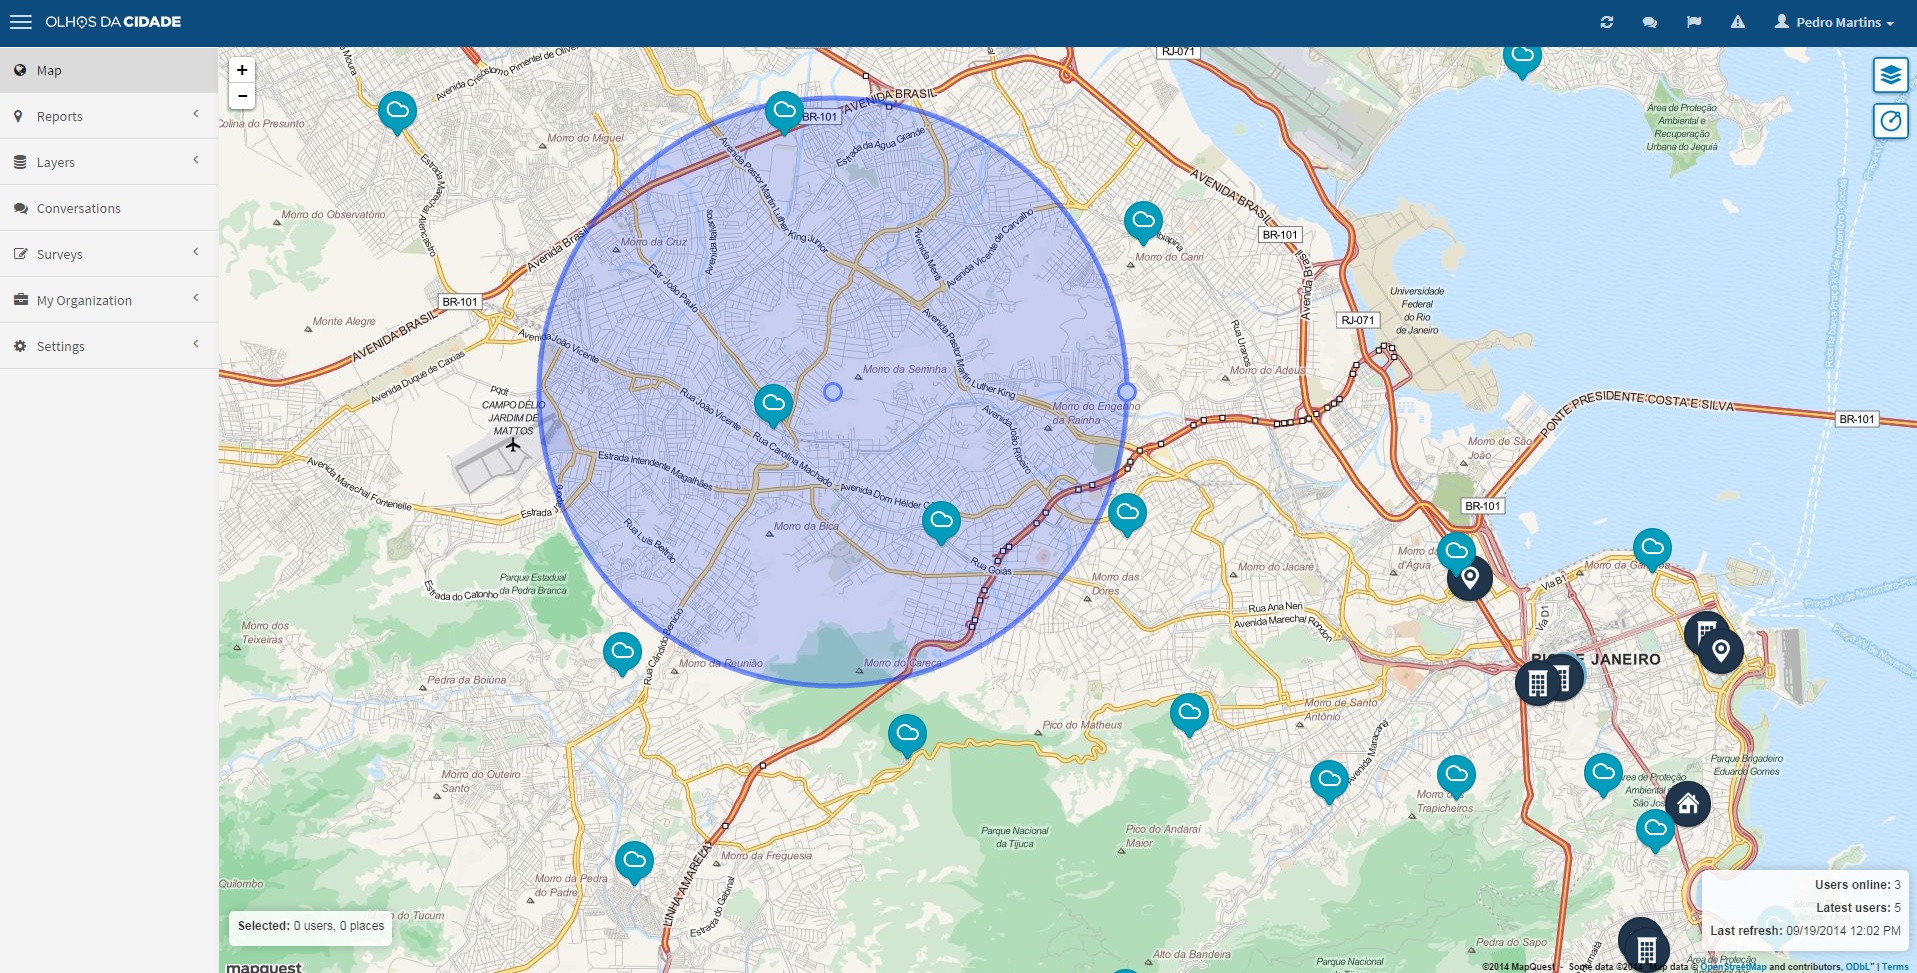Click cloud marker near Morro da Reunião
The height and width of the screenshot is (973, 1917).
pos(622,653)
